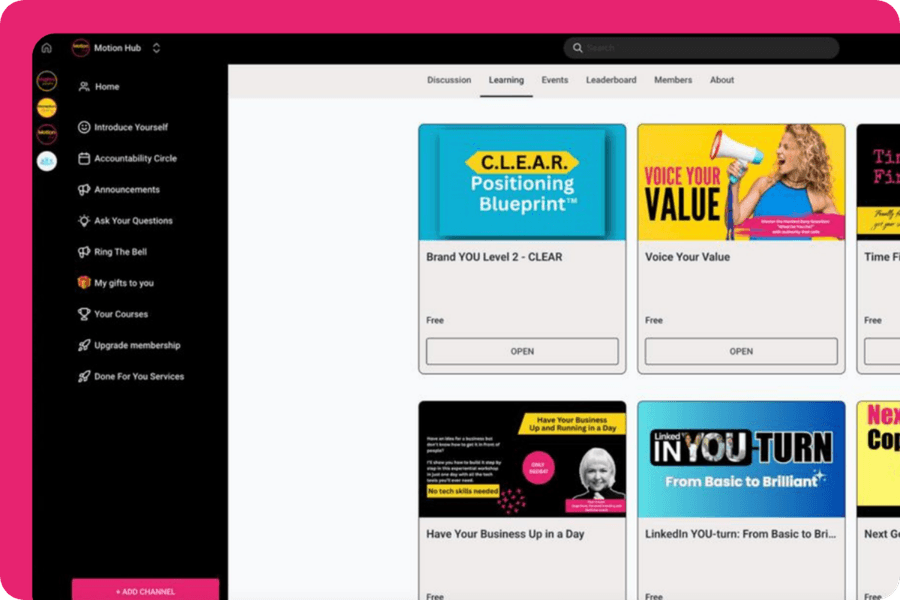Viewport: 900px width, 600px height.
Task: Switch to the About tab
Action: coord(721,80)
